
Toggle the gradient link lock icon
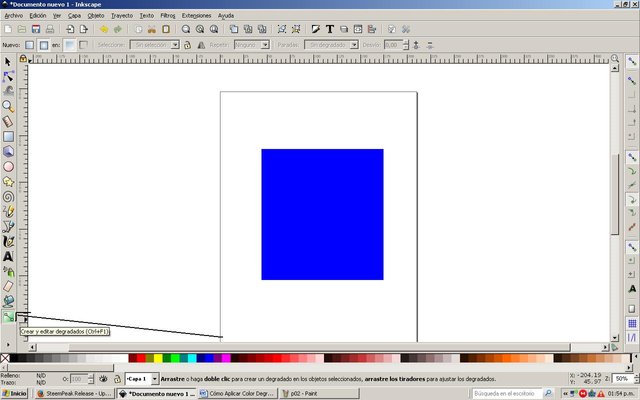pos(187,45)
